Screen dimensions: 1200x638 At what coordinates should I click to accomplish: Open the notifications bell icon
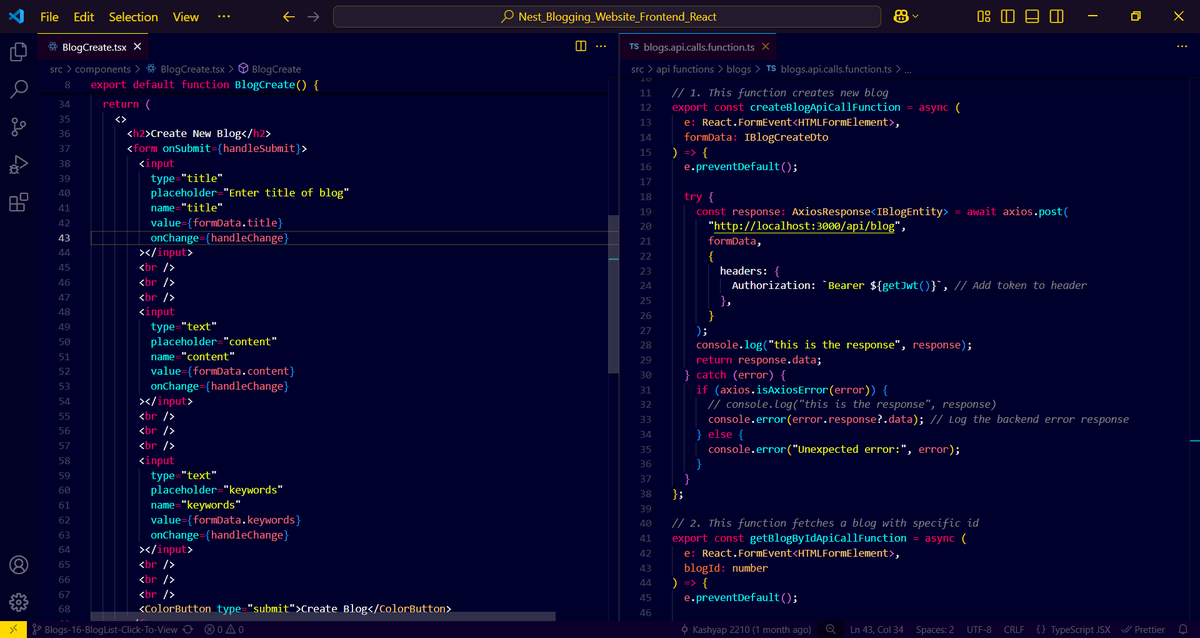click(x=1184, y=629)
